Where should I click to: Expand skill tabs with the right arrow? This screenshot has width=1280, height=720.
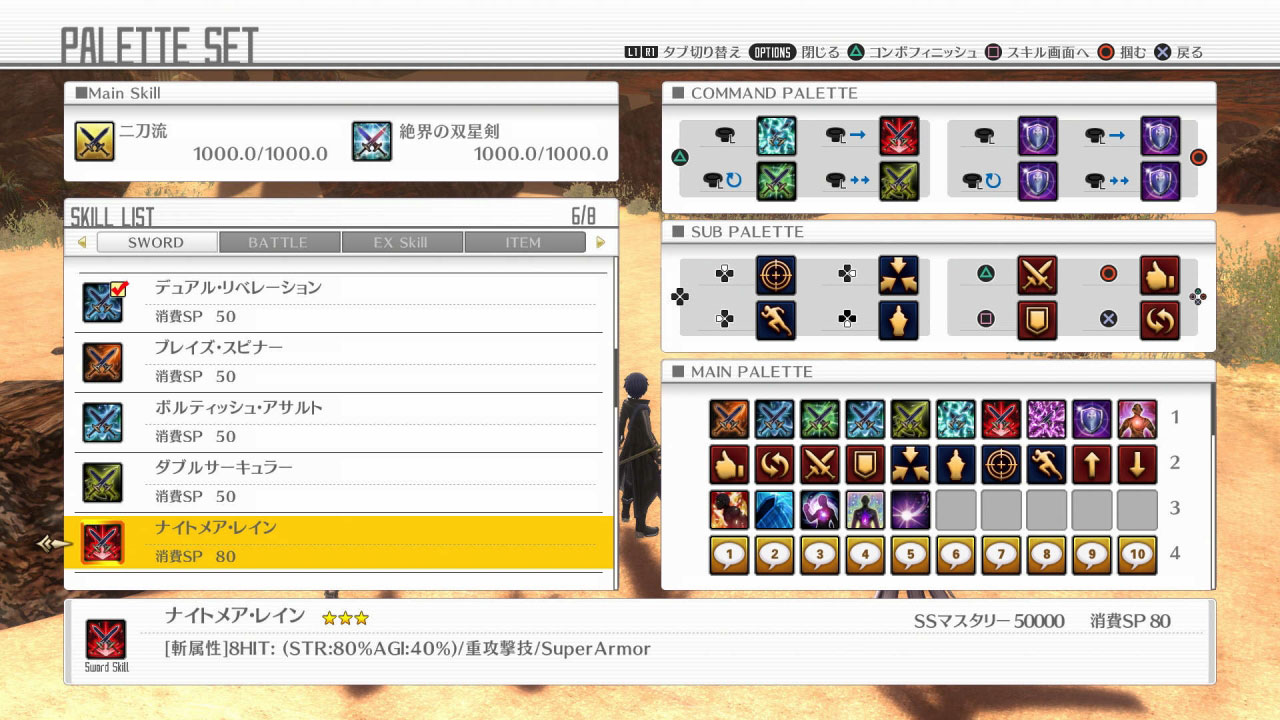pos(600,242)
